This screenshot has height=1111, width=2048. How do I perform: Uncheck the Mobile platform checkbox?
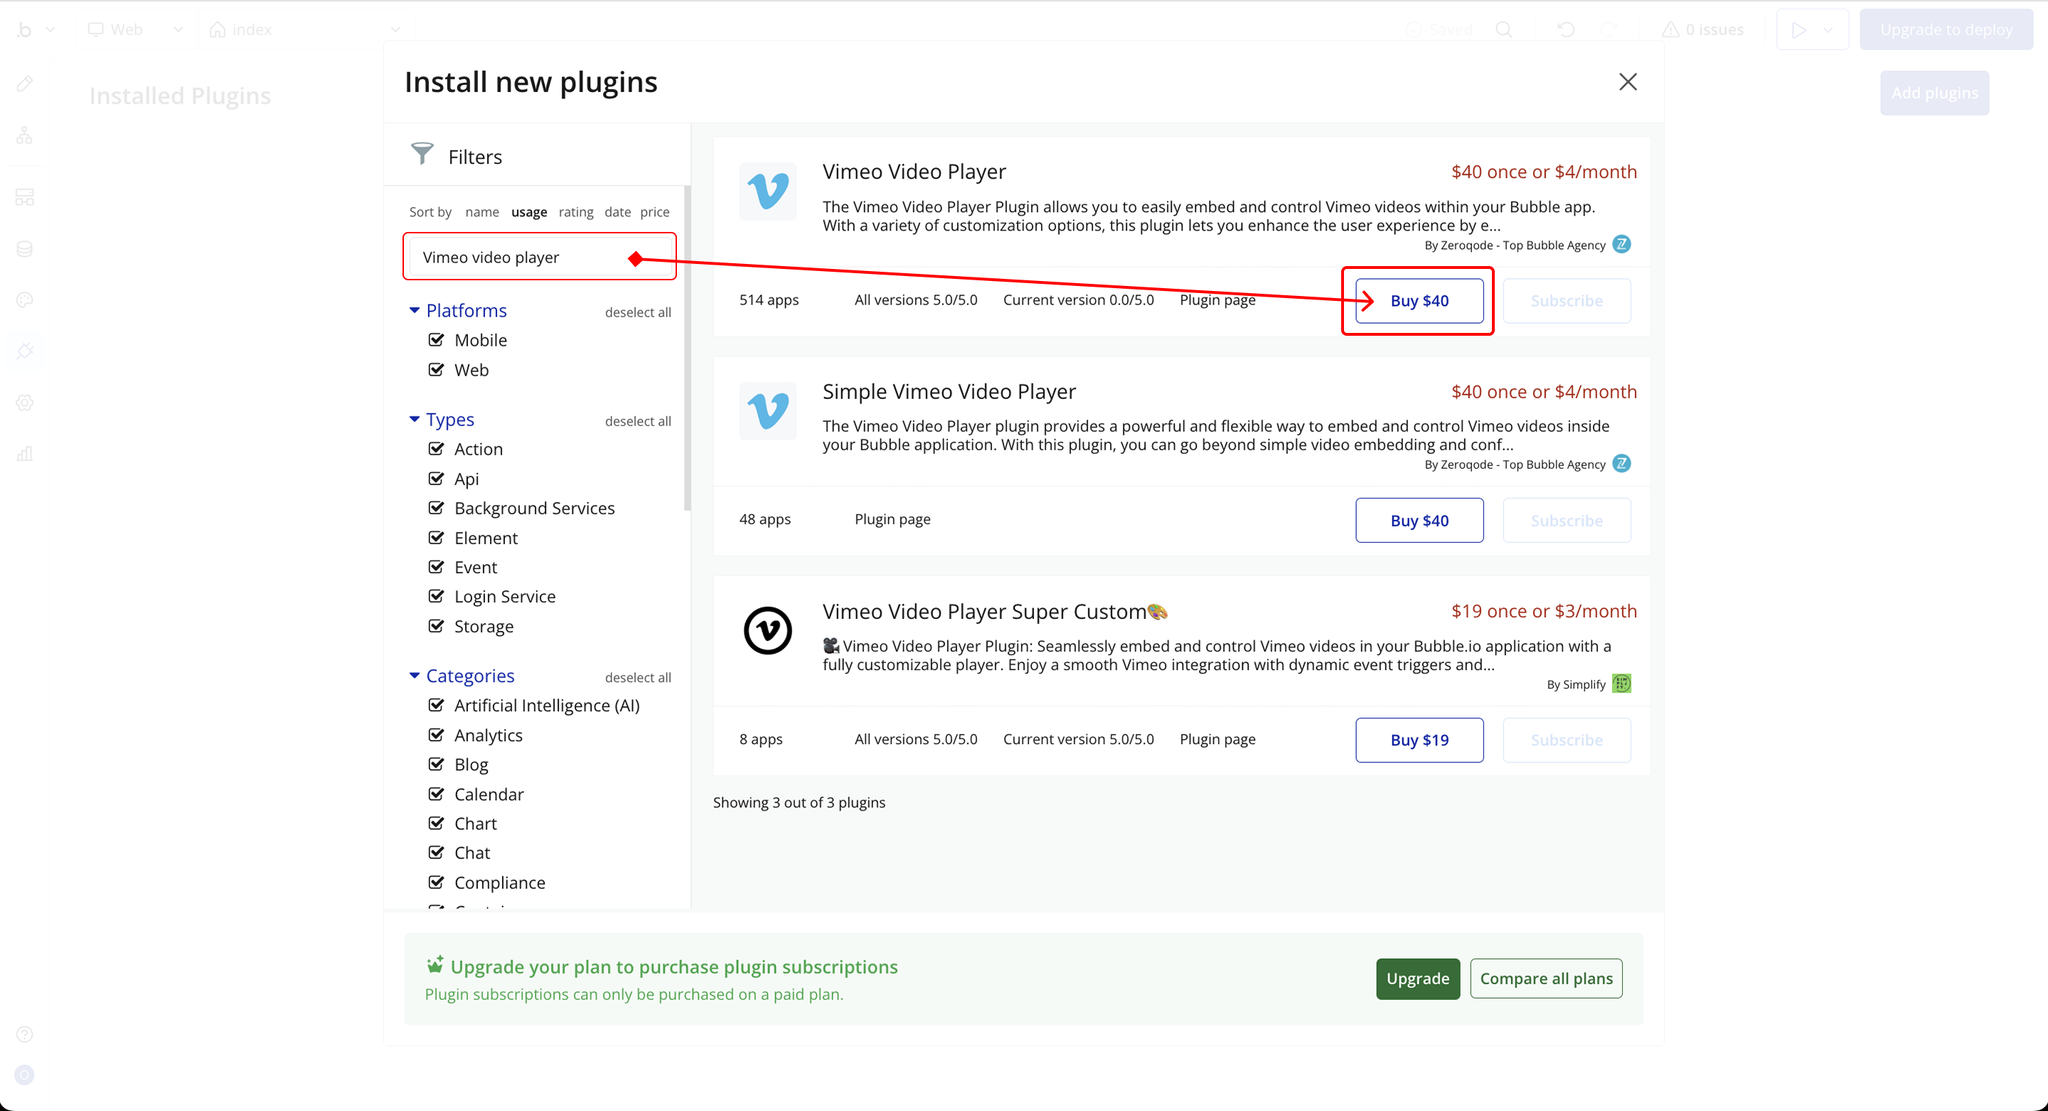(x=436, y=340)
